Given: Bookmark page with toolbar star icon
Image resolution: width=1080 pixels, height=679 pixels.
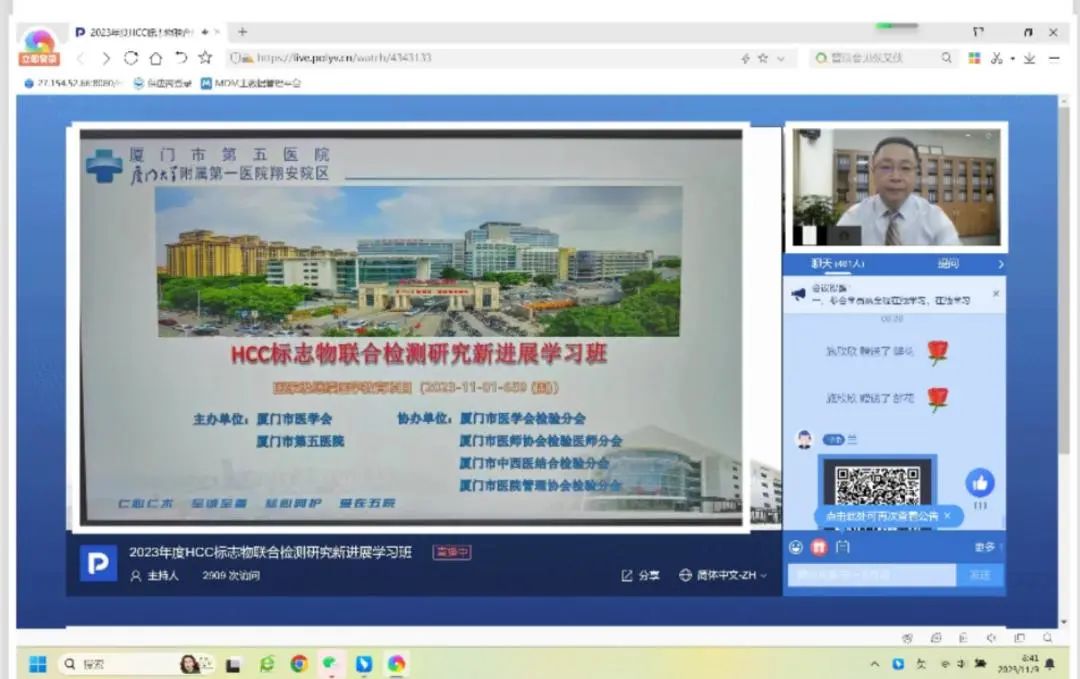Looking at the screenshot, I should (x=205, y=58).
